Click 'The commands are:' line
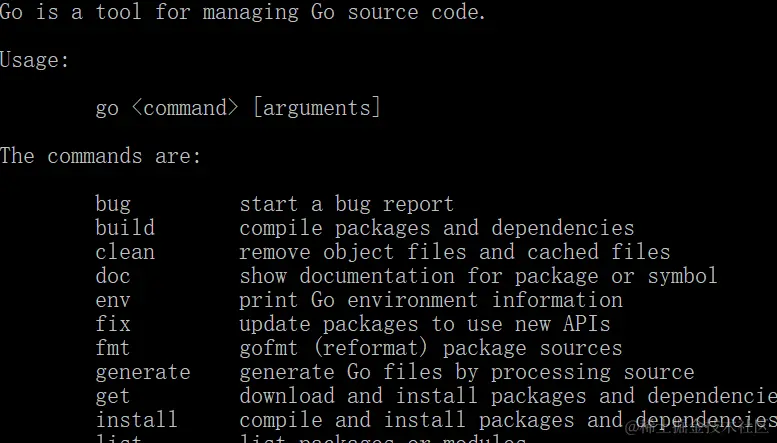Image resolution: width=777 pixels, height=443 pixels. [x=101, y=156]
